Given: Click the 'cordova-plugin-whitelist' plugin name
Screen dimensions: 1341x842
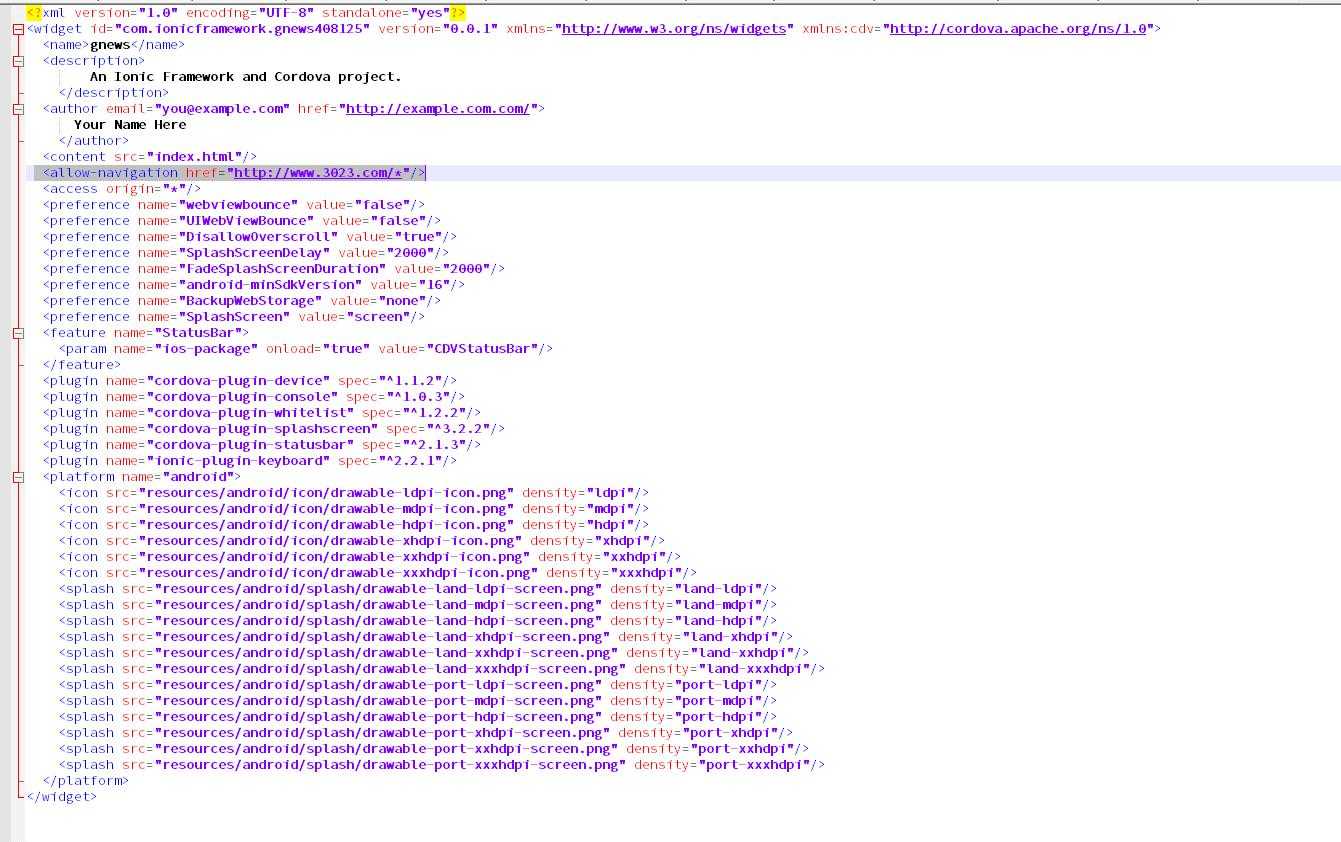Looking at the screenshot, I should pos(250,413).
